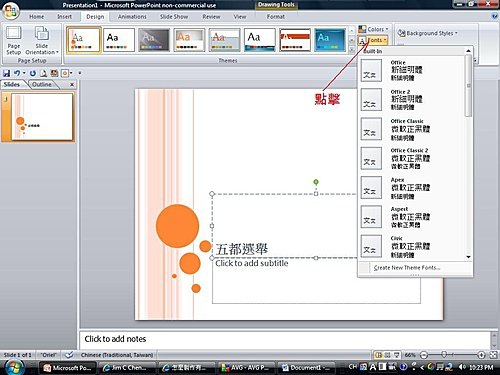Click the zoom slider handle
This screenshot has width=500, height=375.
tap(444, 354)
